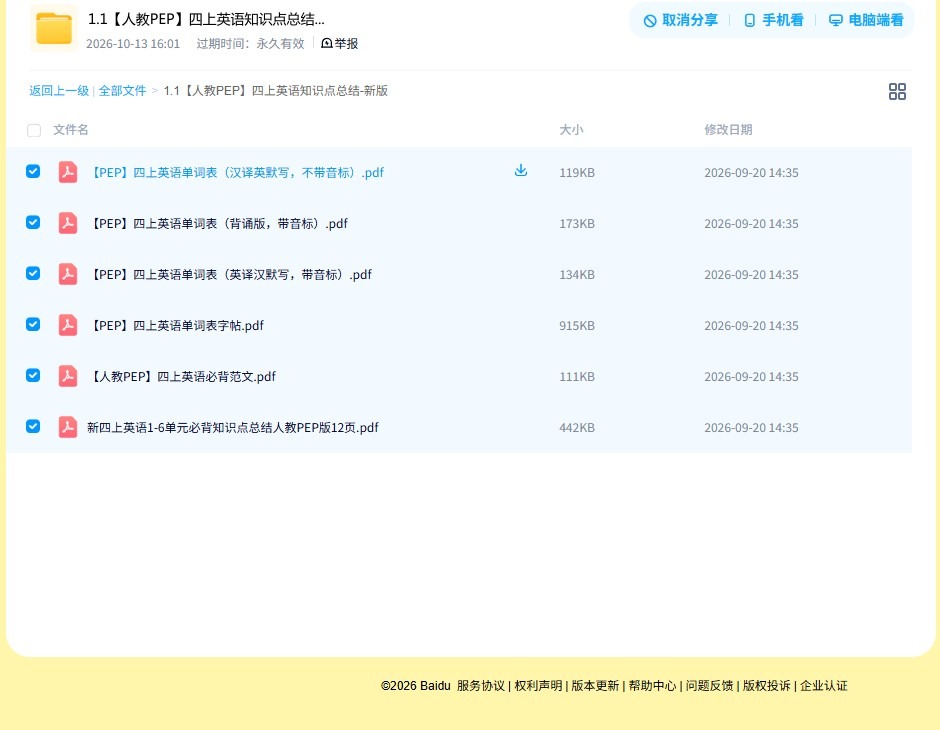Click the yellow shared folder icon
The height and width of the screenshot is (730, 940).
[54, 28]
